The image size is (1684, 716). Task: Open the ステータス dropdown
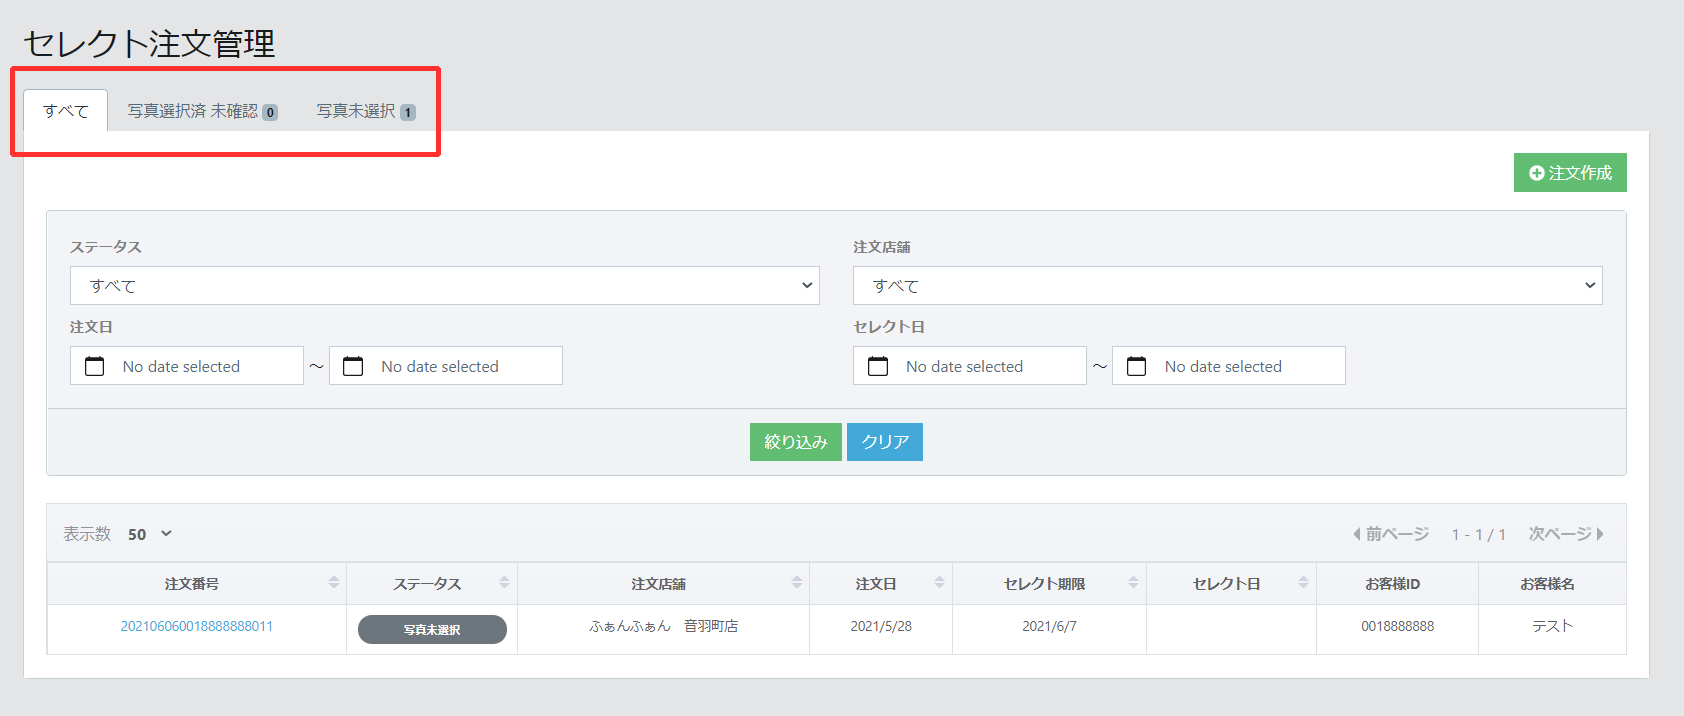coord(444,286)
